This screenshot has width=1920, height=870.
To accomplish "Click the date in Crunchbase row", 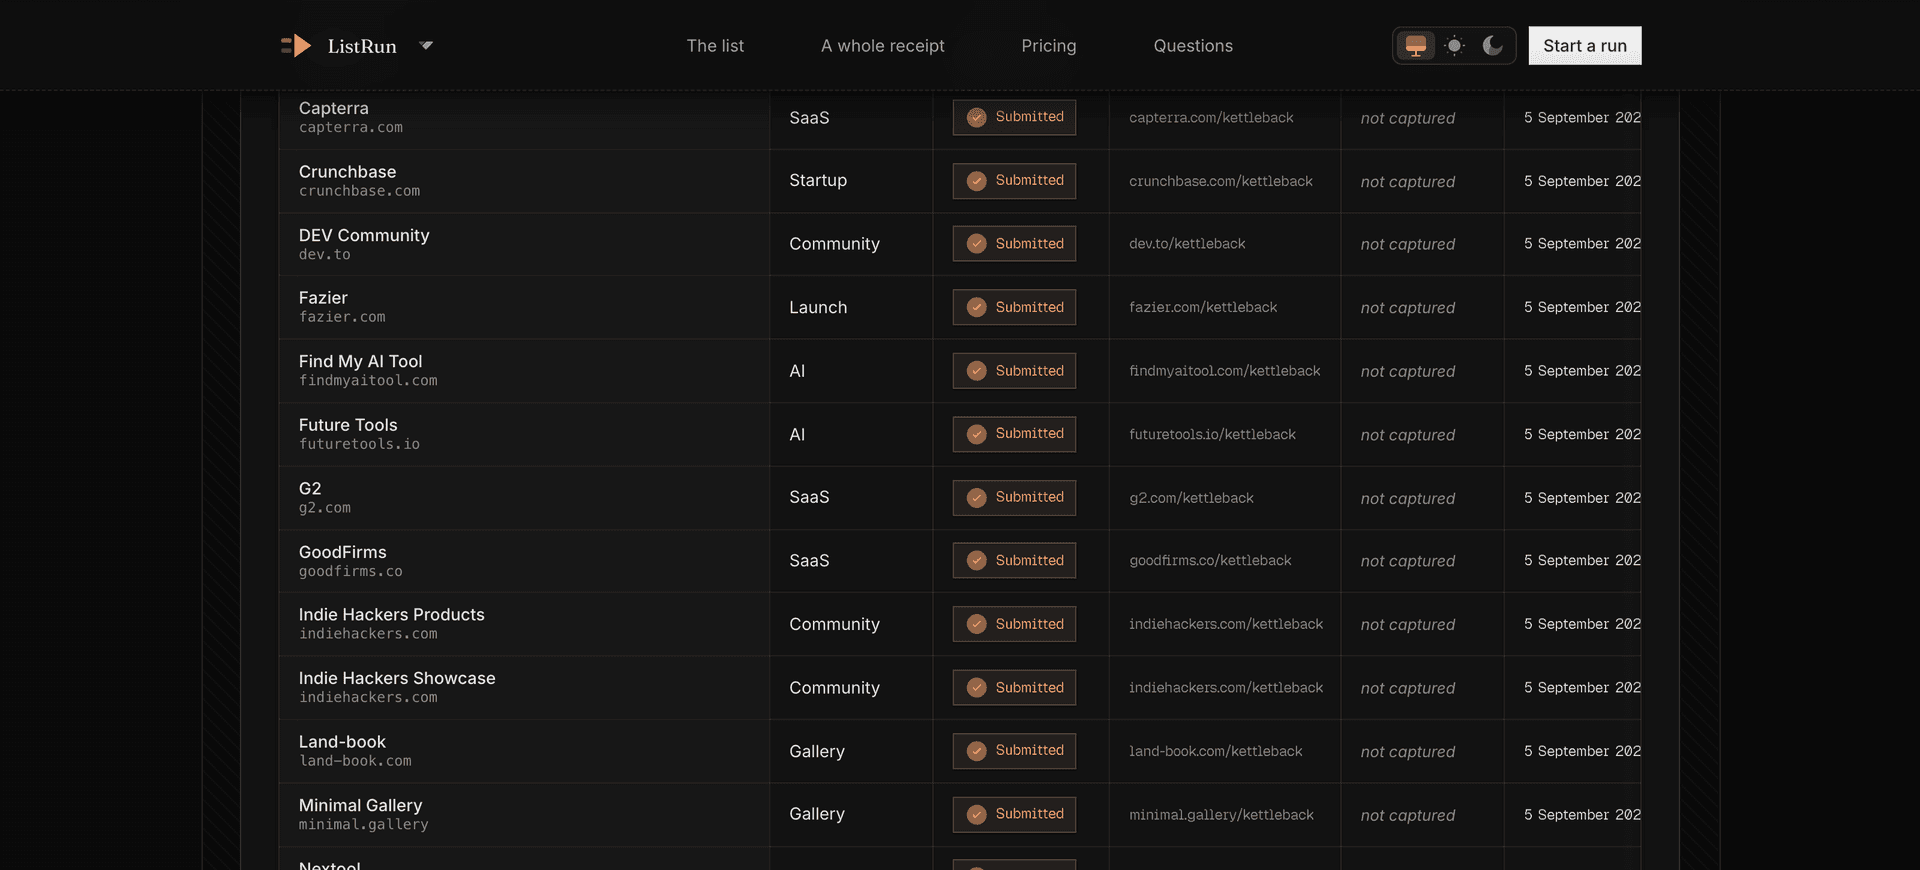I will click(x=1582, y=181).
